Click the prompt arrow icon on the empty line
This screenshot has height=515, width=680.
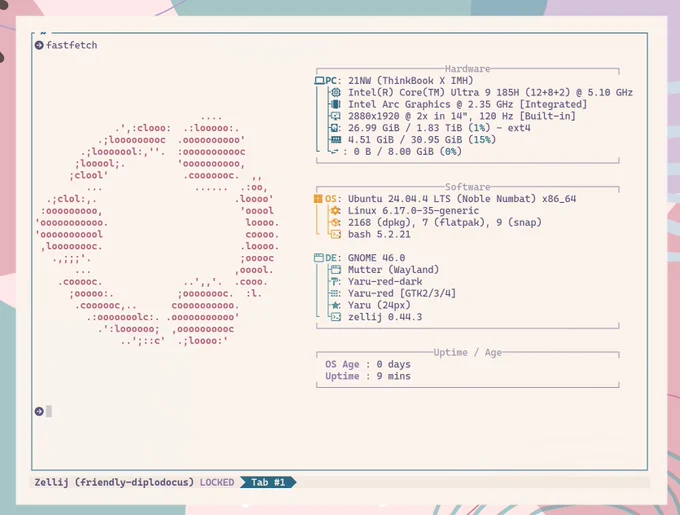click(x=39, y=411)
